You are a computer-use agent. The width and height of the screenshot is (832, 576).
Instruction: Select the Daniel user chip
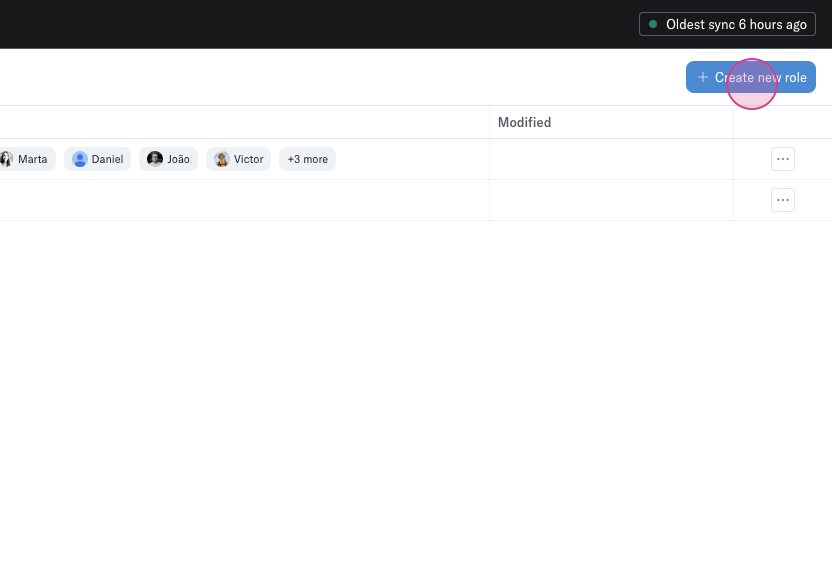click(x=98, y=159)
